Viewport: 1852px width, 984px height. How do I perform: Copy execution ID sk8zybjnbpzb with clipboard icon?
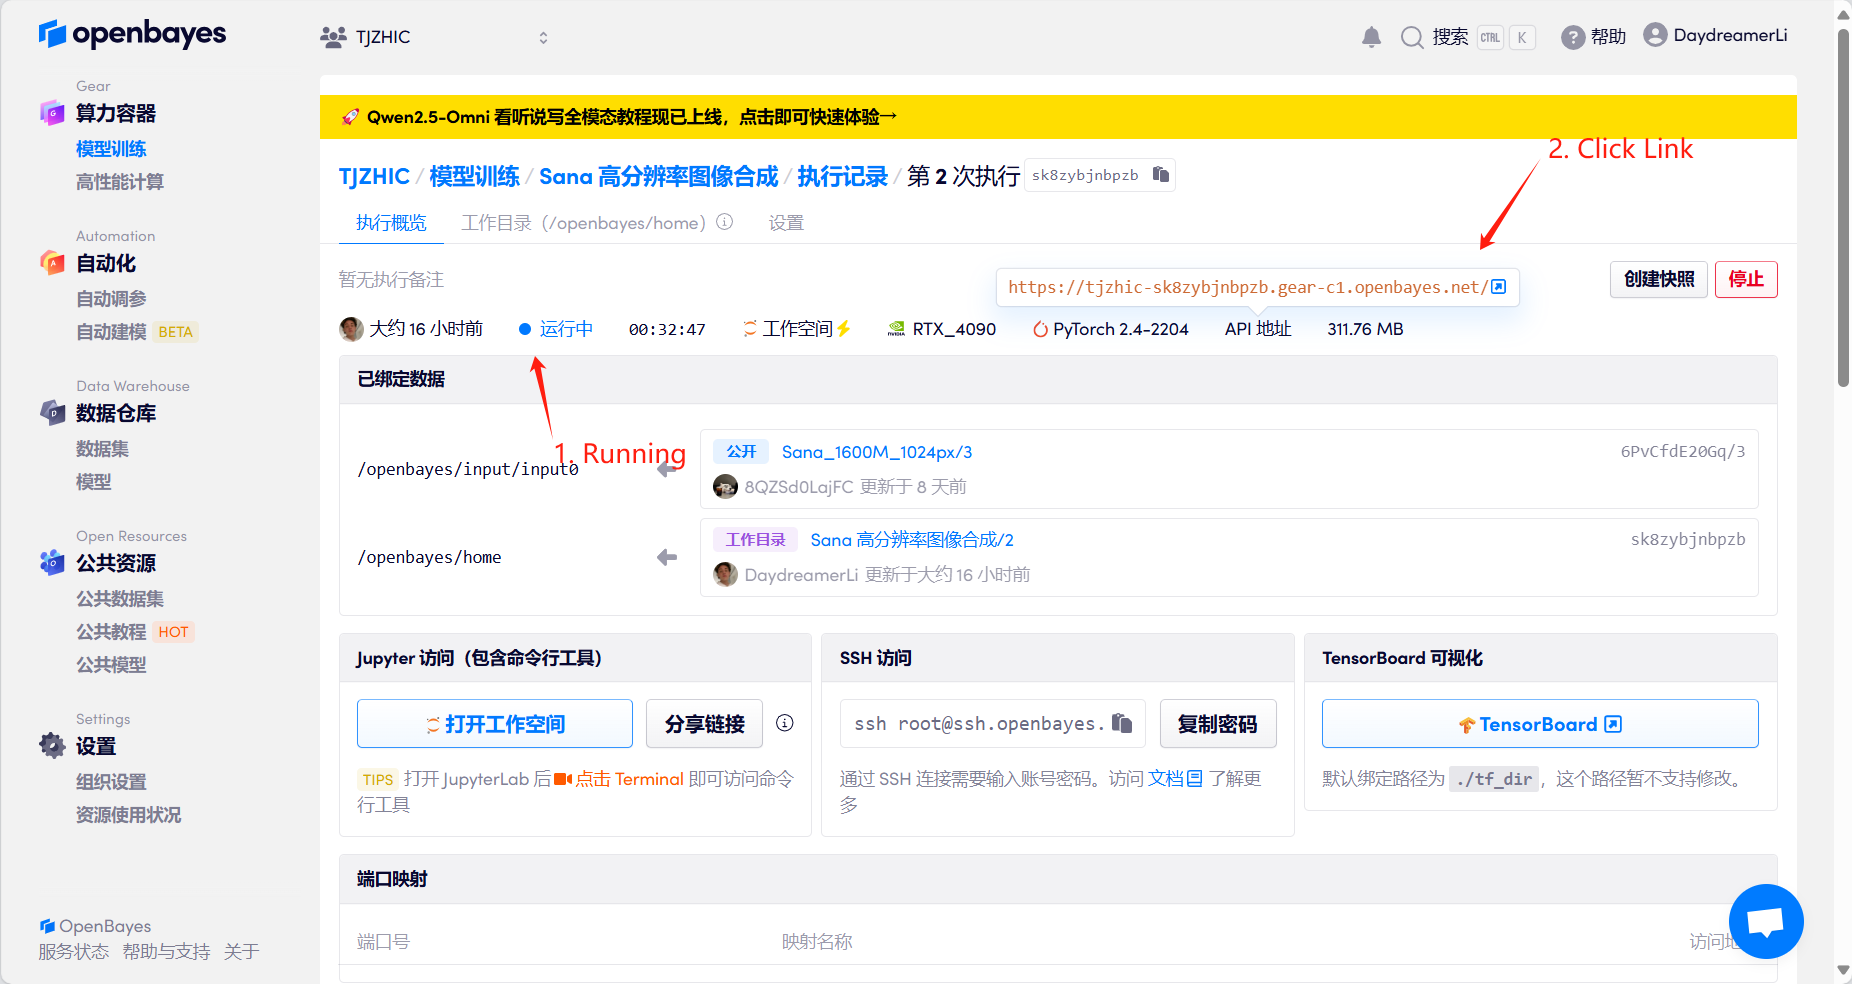point(1160,175)
